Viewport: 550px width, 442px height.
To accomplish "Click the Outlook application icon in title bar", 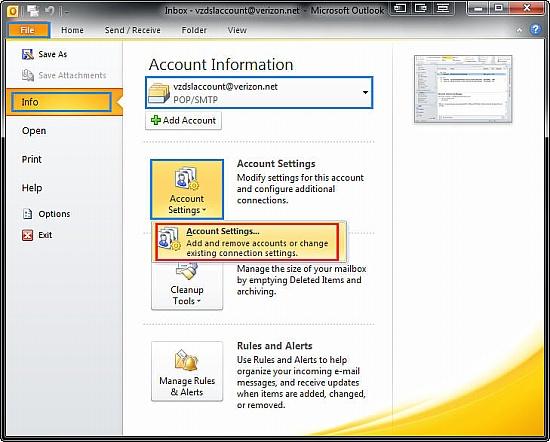I will pos(13,11).
